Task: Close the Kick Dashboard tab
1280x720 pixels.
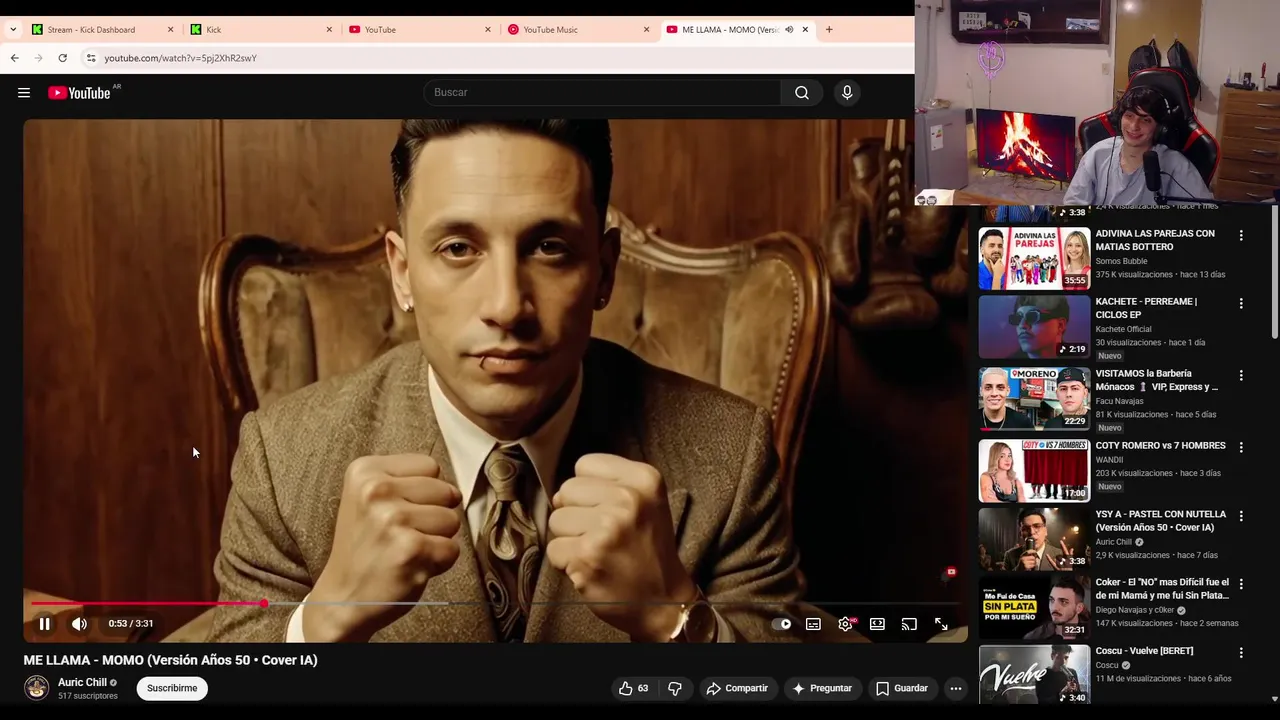Action: coord(170,30)
